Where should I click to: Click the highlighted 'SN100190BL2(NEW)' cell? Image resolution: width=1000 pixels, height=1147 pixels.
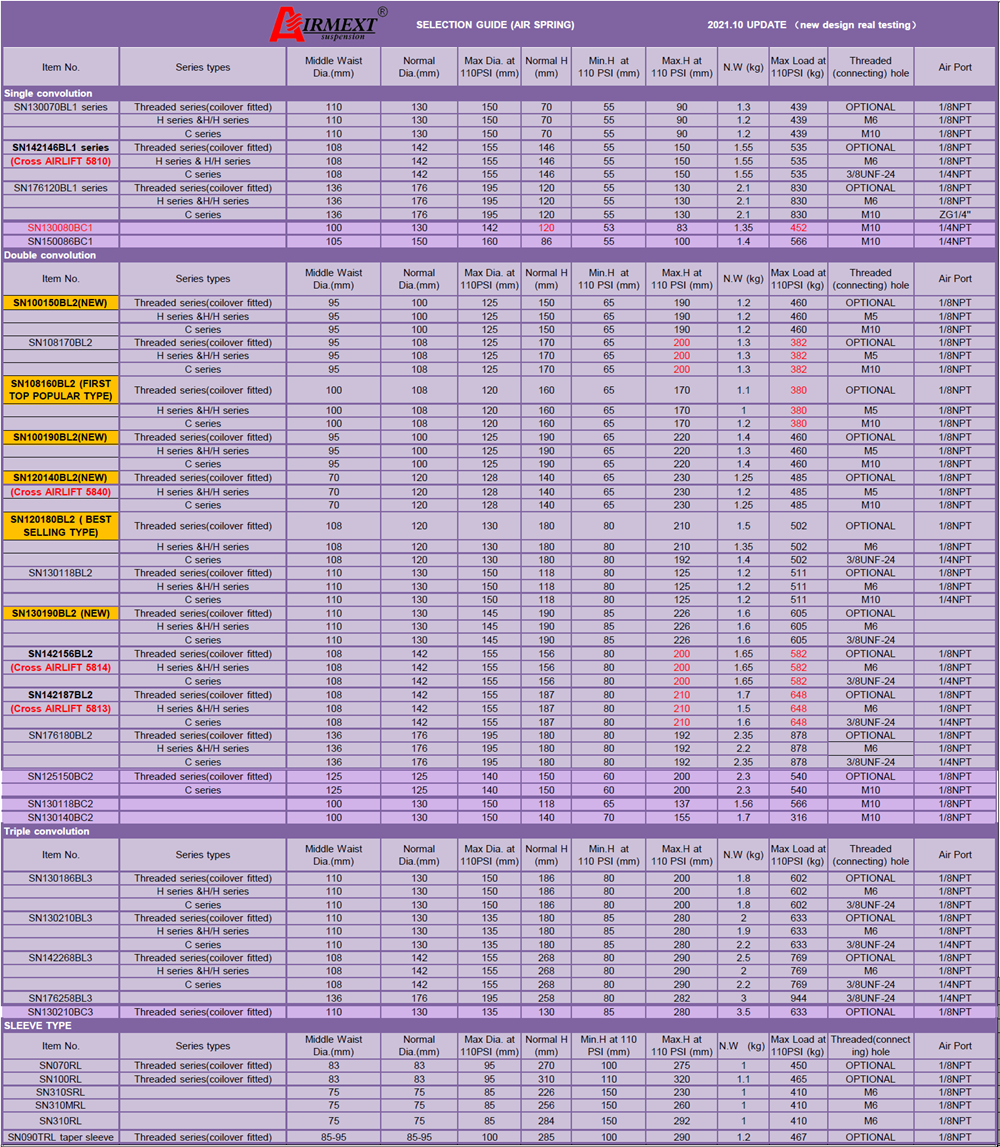(x=61, y=437)
